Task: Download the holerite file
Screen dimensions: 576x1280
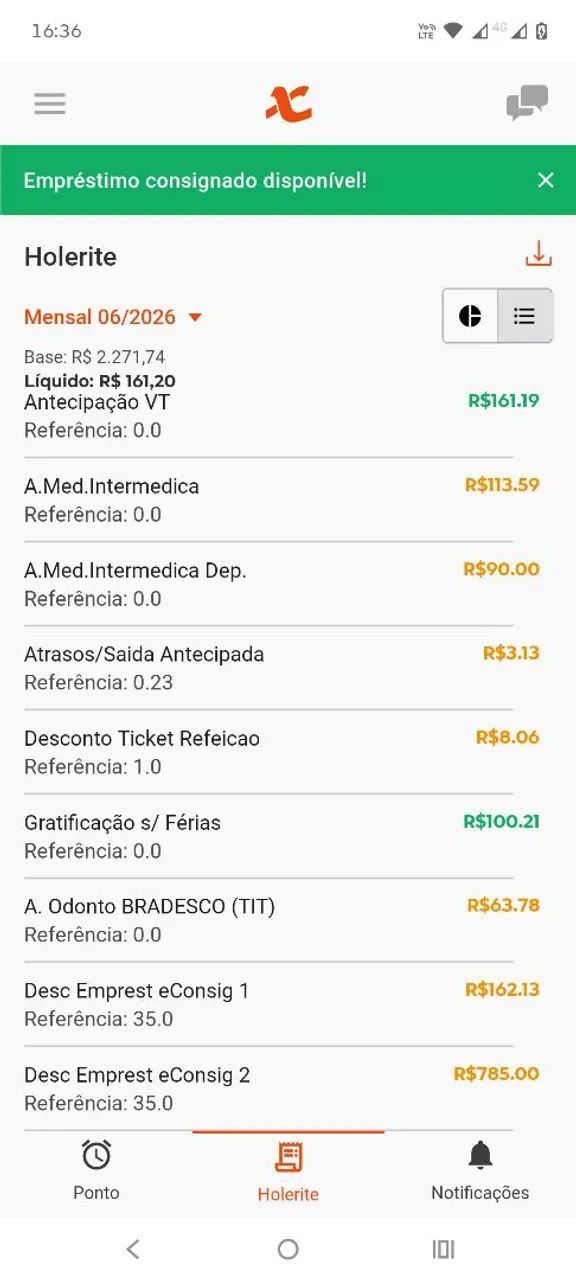Action: click(x=539, y=254)
